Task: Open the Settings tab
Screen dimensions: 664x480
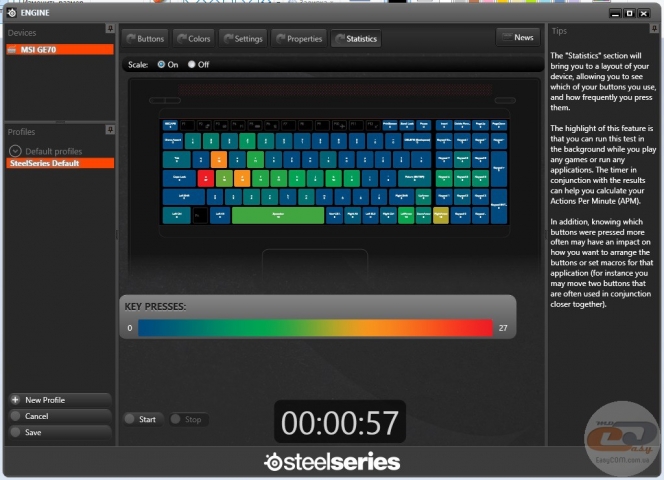Action: (x=243, y=39)
